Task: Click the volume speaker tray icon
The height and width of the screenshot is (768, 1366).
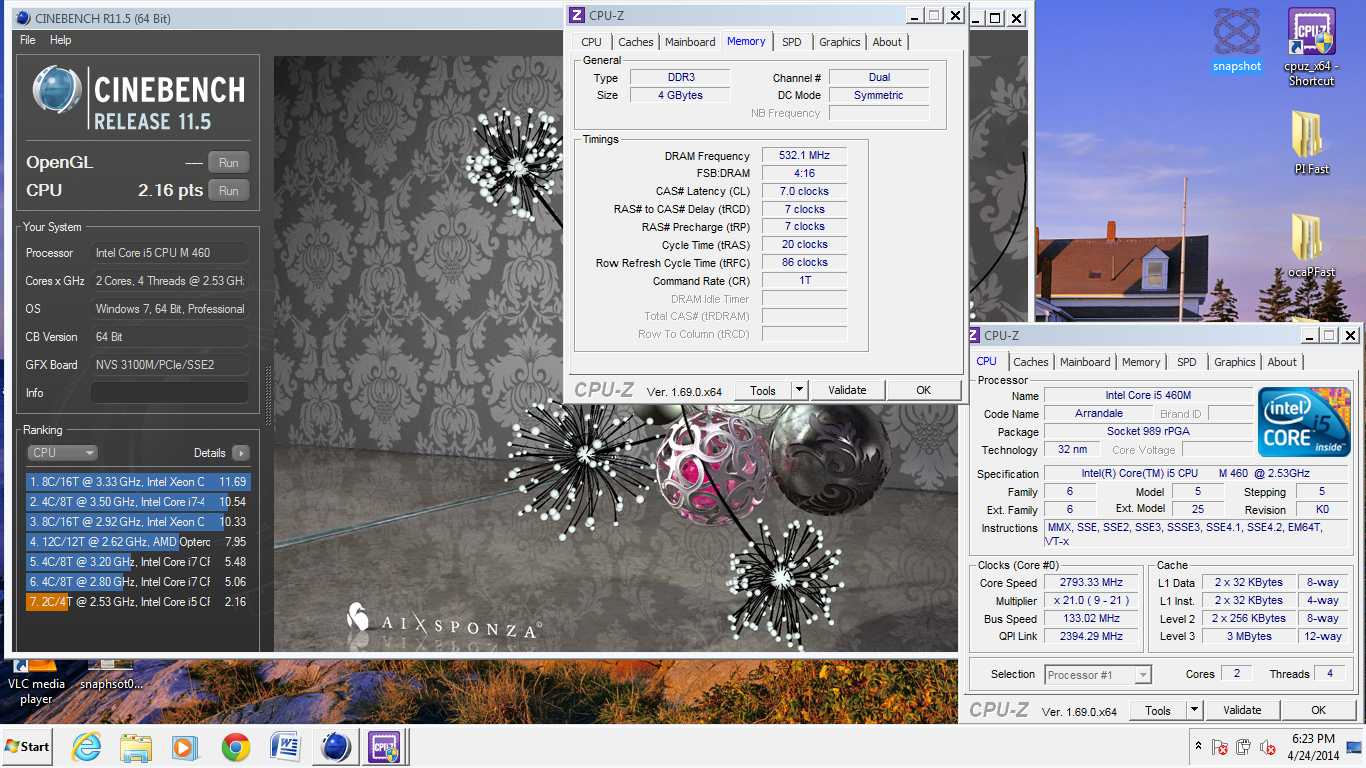Action: point(1269,747)
